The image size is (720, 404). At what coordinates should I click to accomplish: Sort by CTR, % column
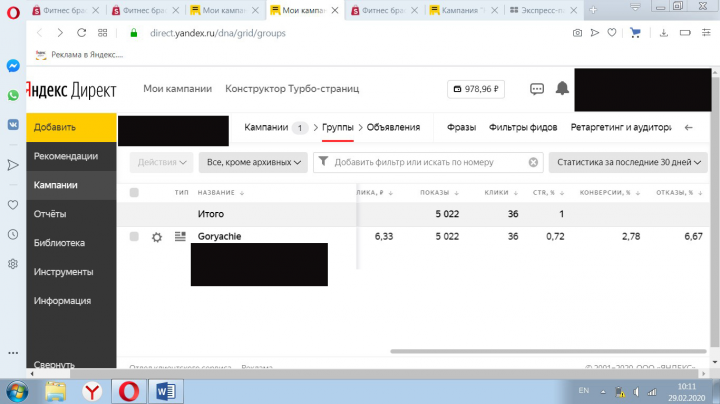(548, 193)
